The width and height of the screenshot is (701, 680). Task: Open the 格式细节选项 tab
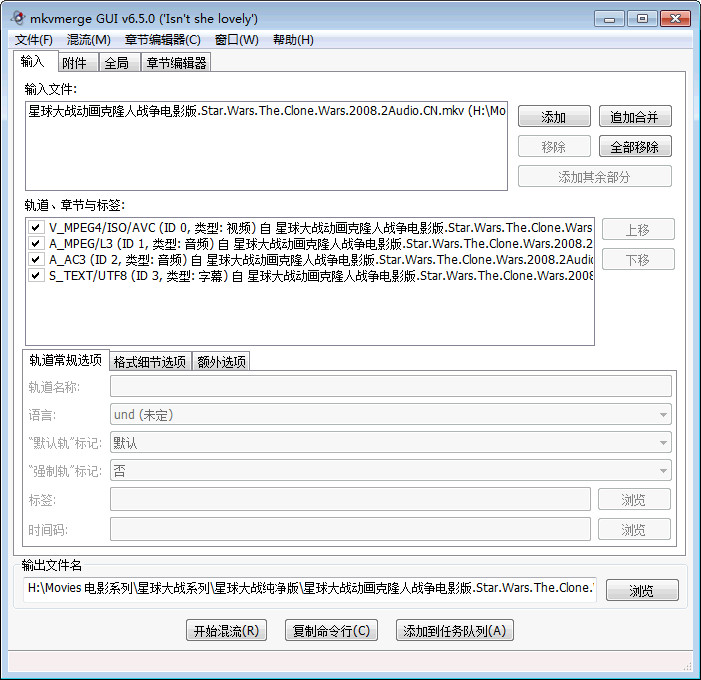tap(149, 361)
